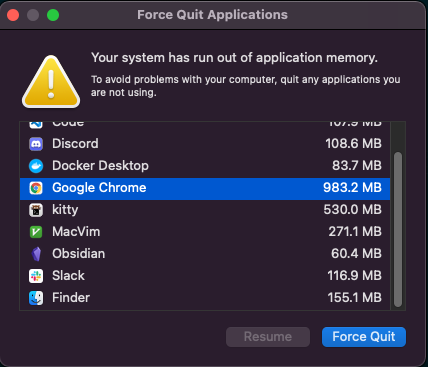Click the MacVim icon
The image size is (428, 367).
[36, 232]
